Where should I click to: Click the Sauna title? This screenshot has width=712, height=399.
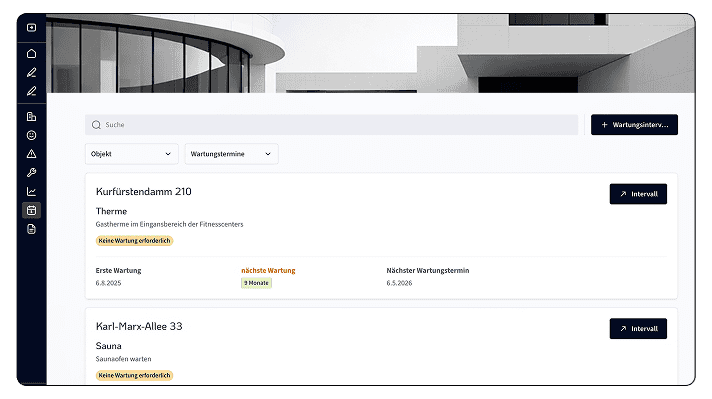click(109, 346)
